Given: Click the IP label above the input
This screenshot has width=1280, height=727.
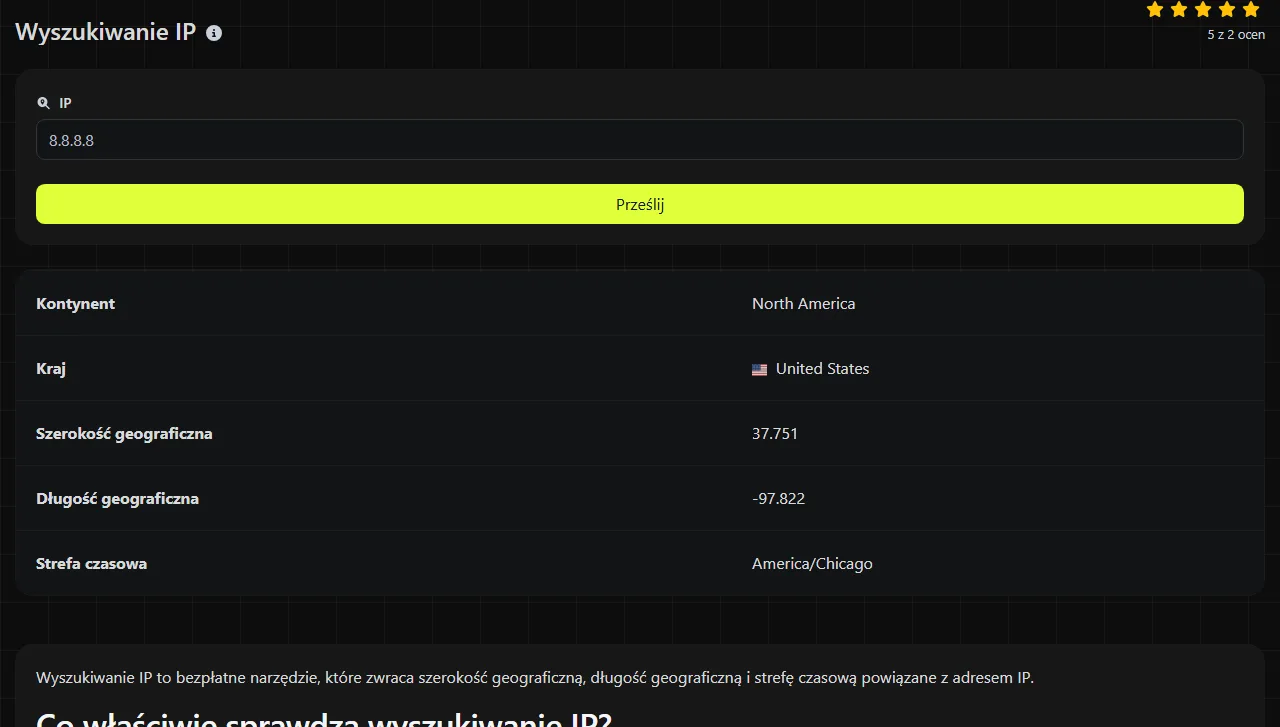Looking at the screenshot, I should click(x=65, y=103).
